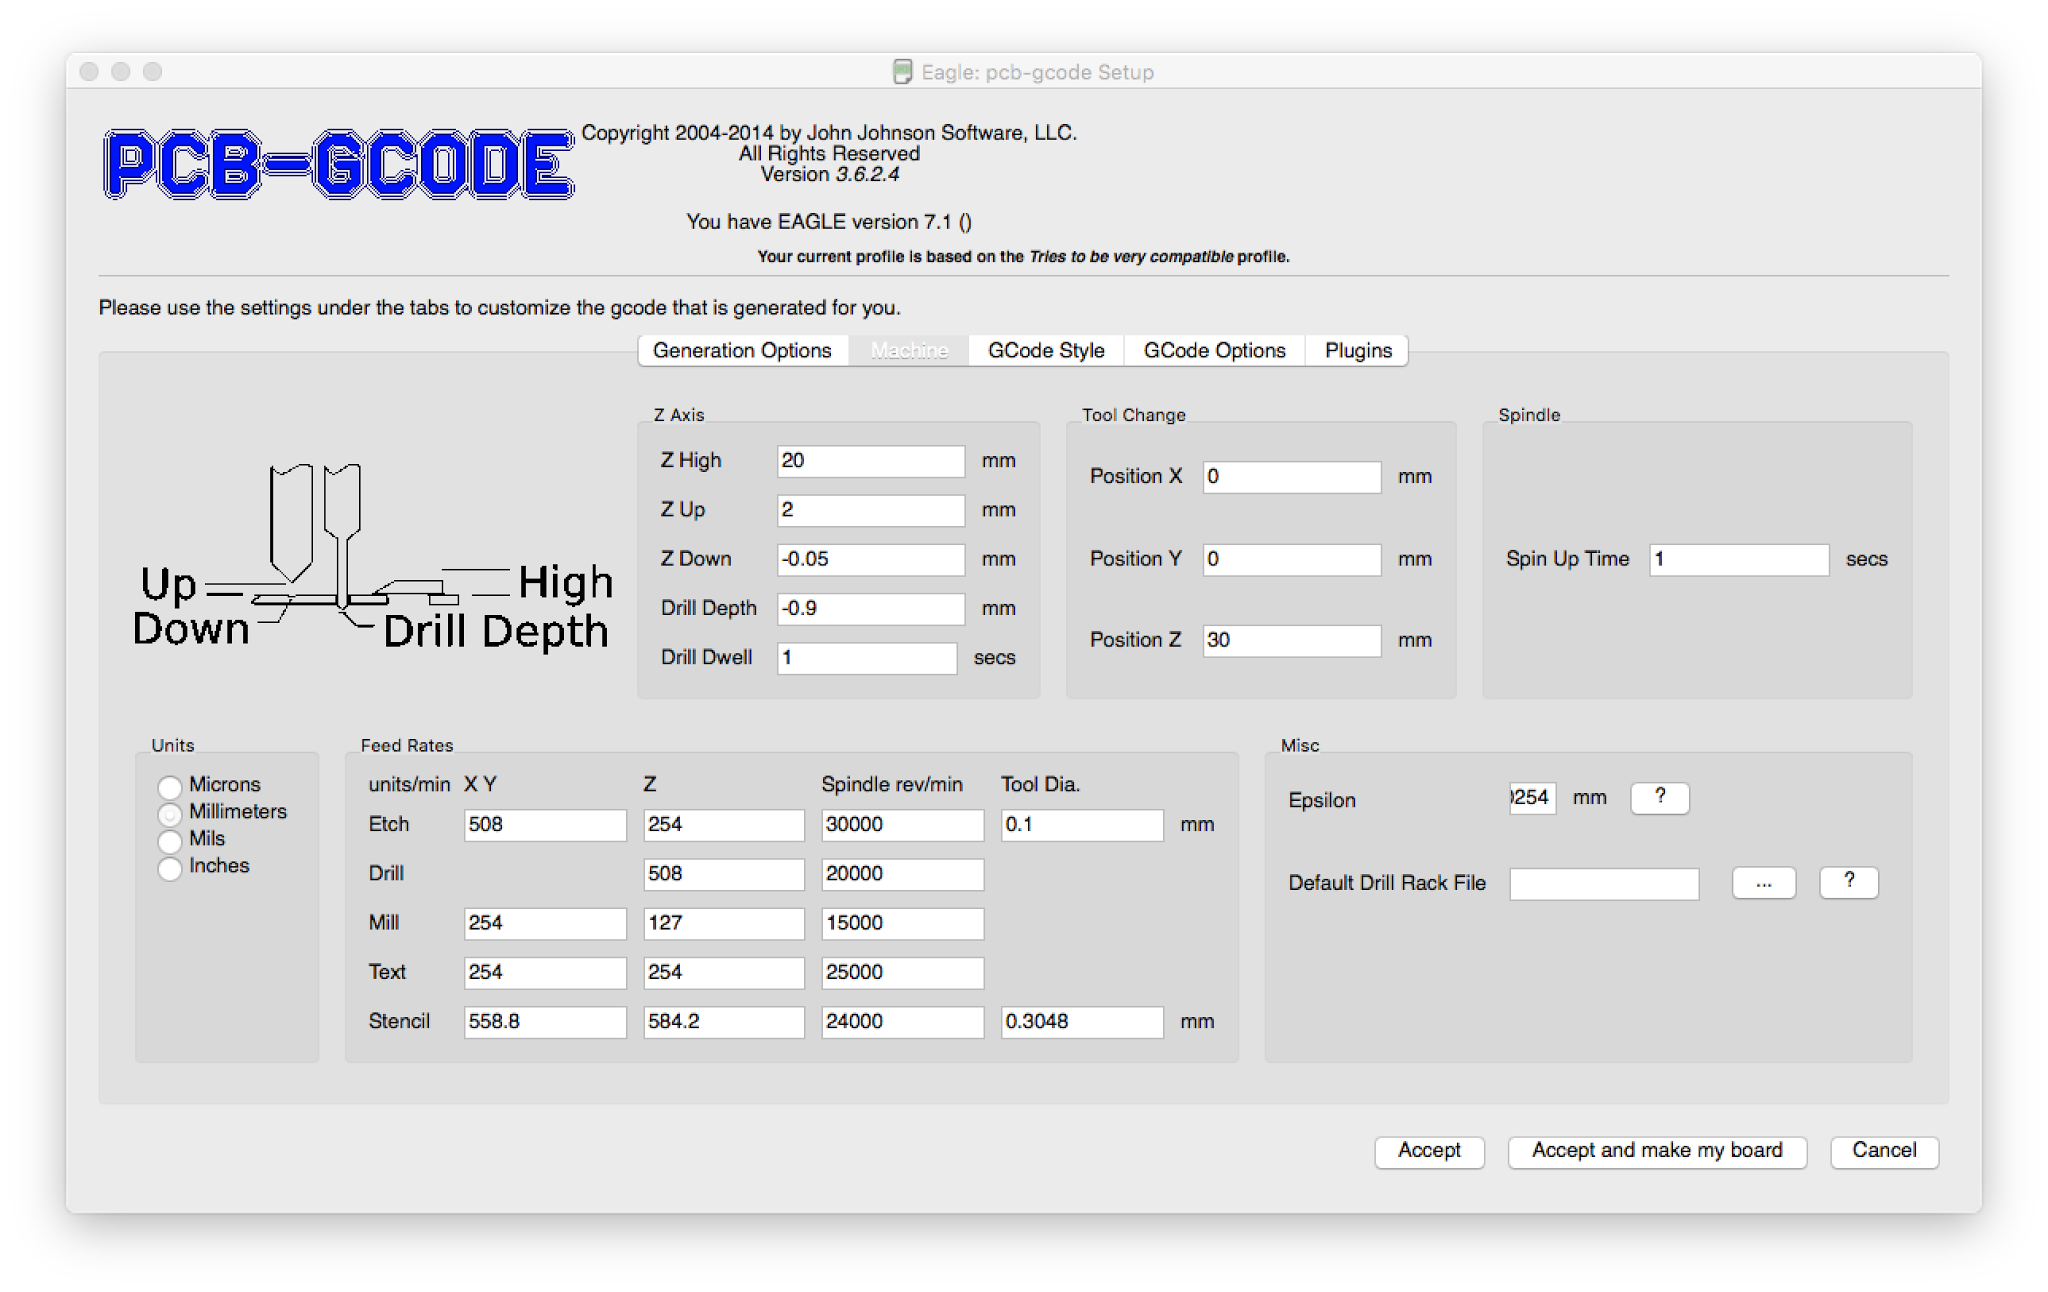Click the Drill Rack File help button
Image resolution: width=2048 pixels, height=1292 pixels.
[1848, 882]
